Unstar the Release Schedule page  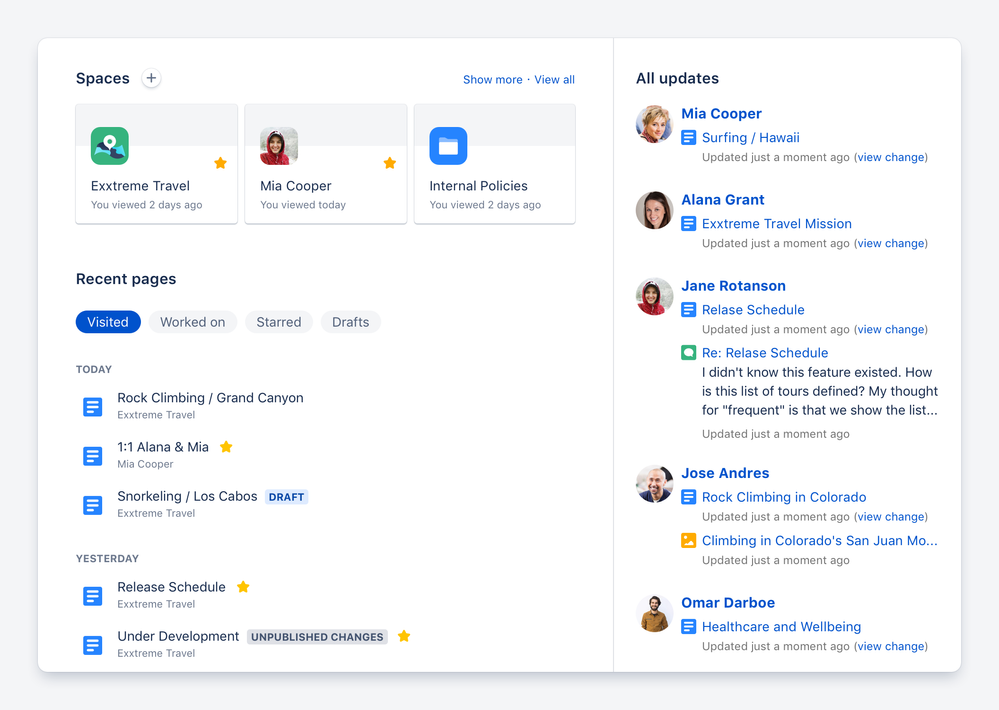click(243, 587)
